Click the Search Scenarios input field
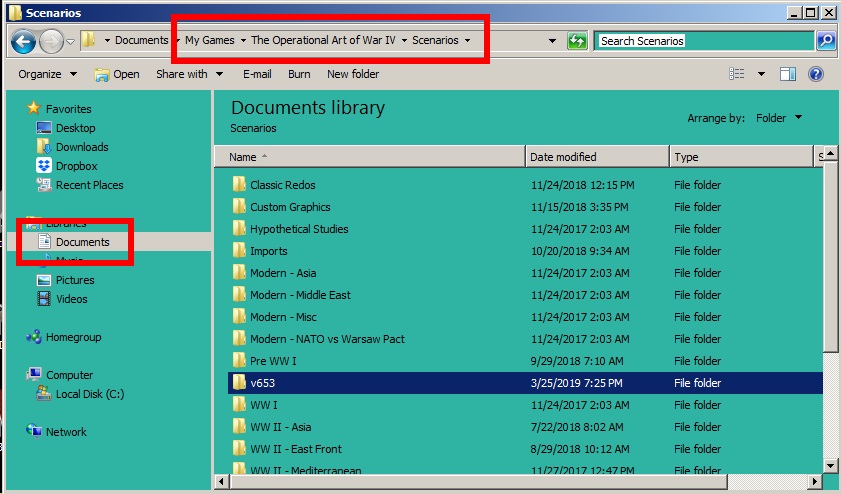 click(704, 41)
